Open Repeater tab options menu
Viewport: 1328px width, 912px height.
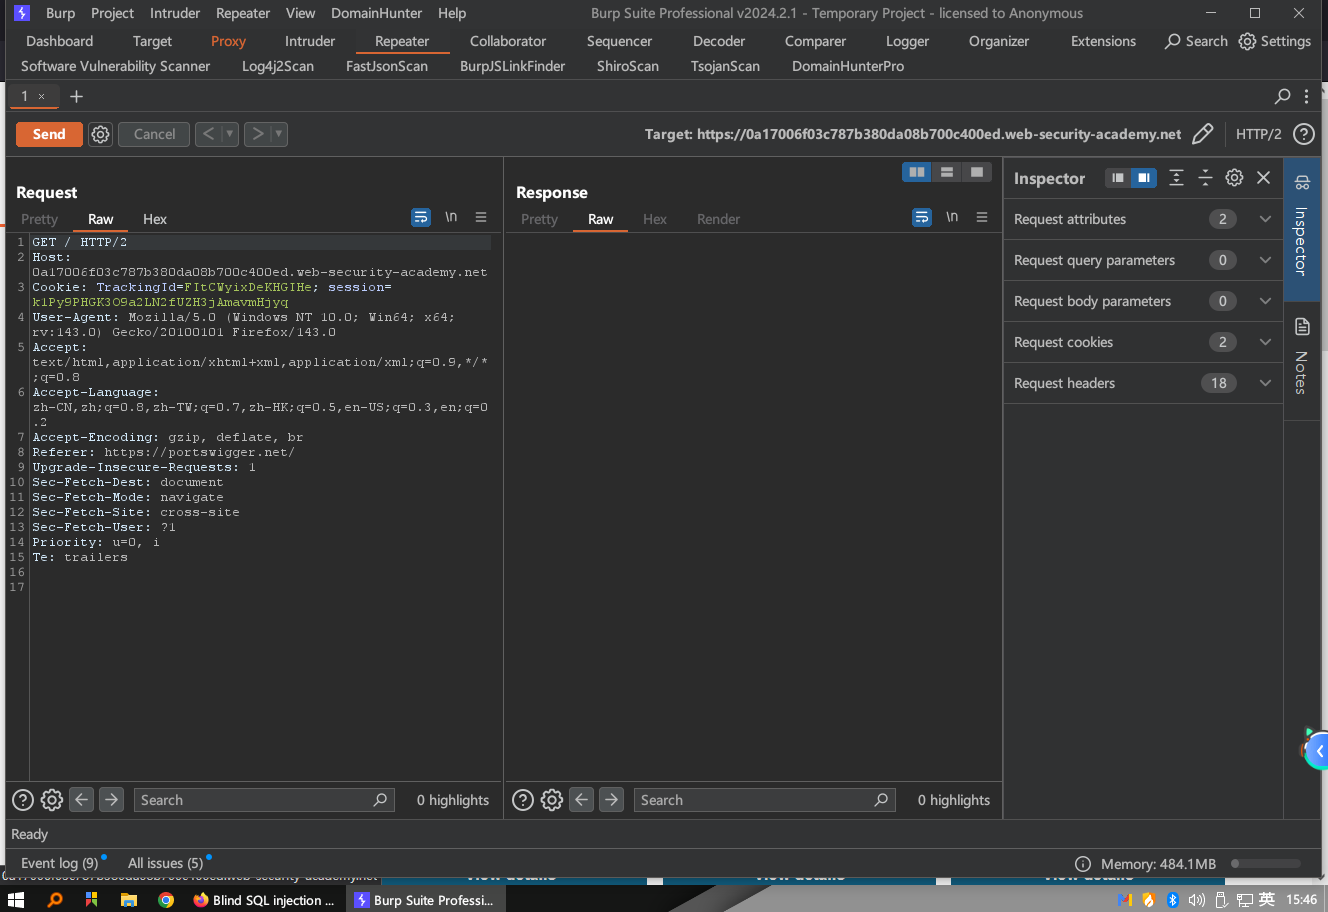[x=1306, y=96]
